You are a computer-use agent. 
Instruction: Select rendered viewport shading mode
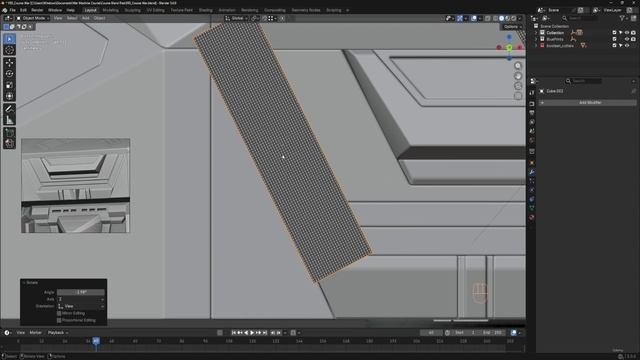coord(514,18)
